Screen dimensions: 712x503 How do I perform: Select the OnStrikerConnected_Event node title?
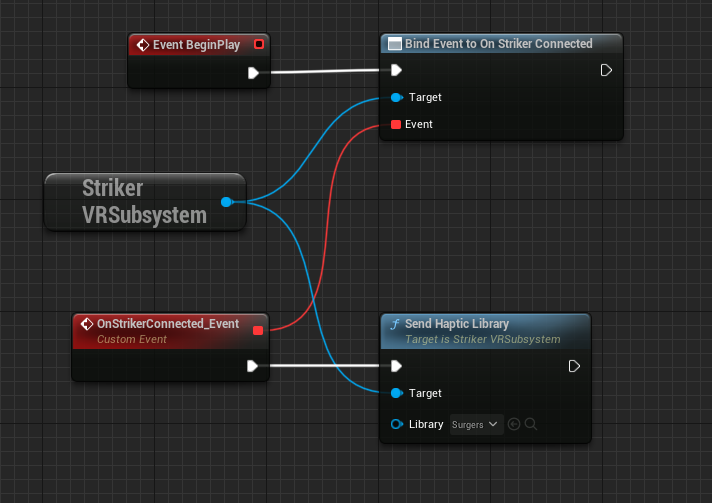pyautogui.click(x=168, y=324)
